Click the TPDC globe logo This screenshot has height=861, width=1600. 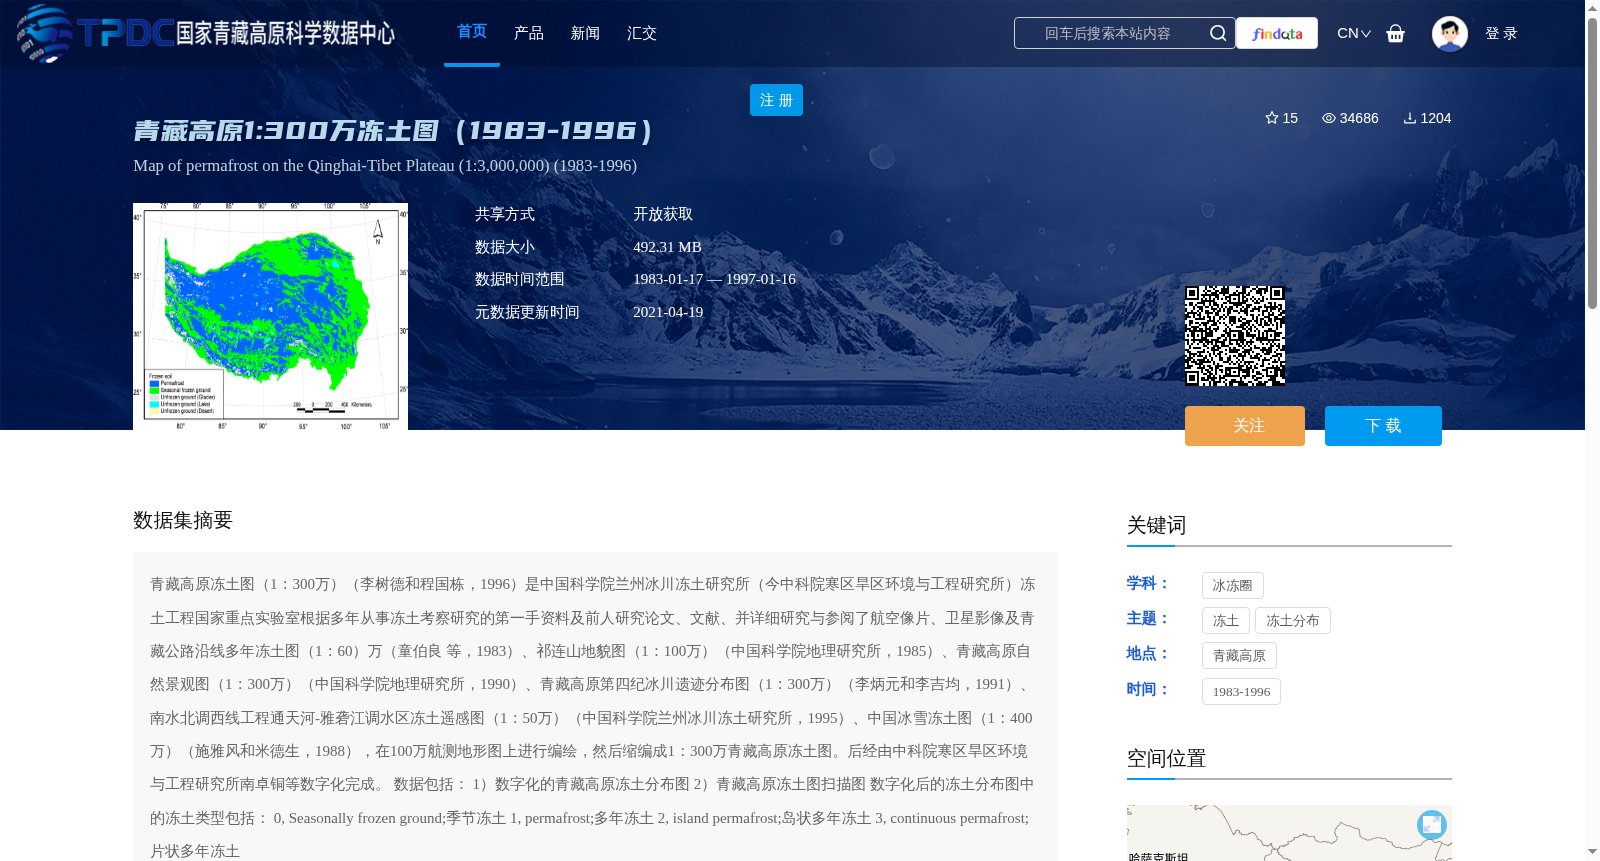(x=44, y=33)
